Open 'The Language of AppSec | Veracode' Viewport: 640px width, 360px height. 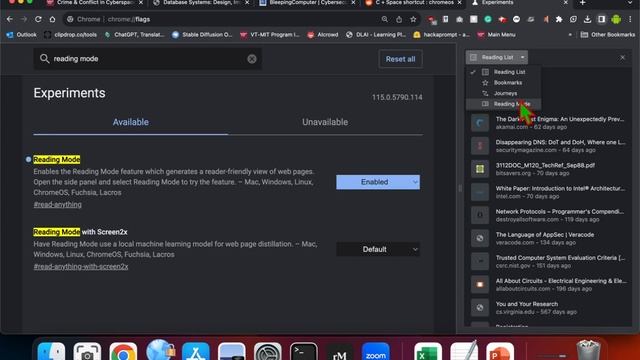click(x=549, y=238)
